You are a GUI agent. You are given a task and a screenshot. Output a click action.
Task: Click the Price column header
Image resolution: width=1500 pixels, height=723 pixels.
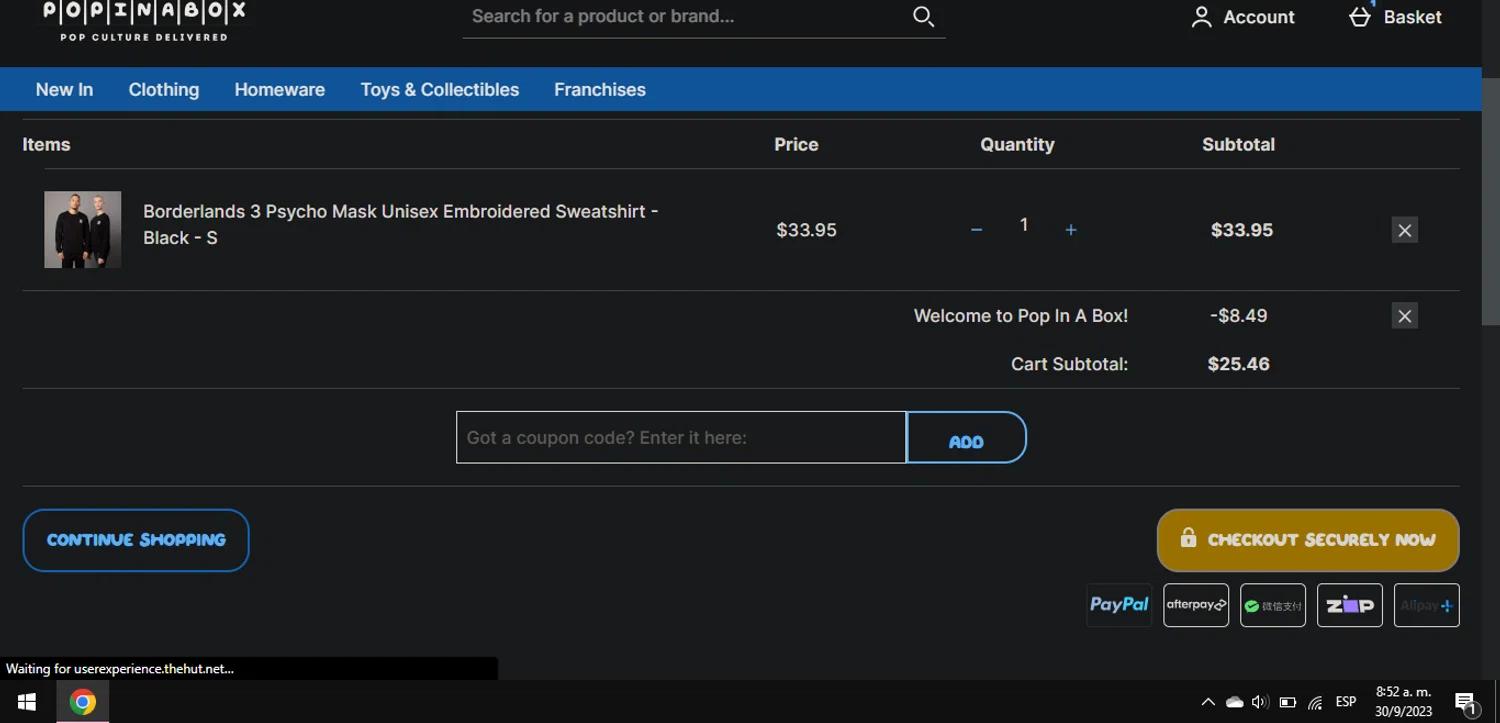click(x=796, y=144)
